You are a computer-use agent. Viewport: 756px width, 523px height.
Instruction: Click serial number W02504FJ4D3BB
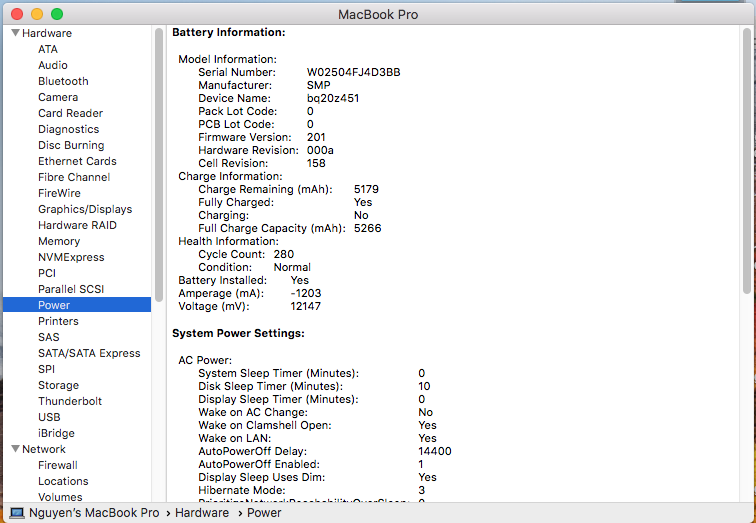(353, 72)
